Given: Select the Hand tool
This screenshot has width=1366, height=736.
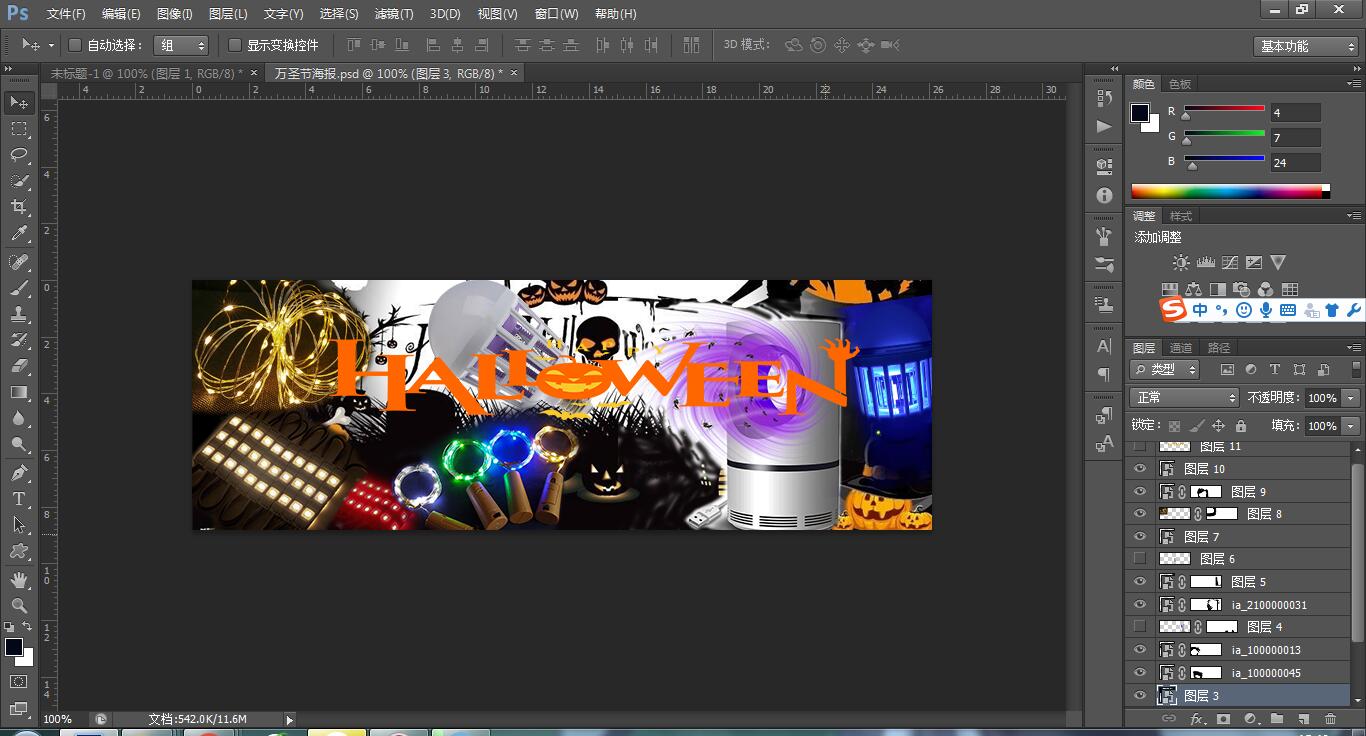Looking at the screenshot, I should [18, 579].
